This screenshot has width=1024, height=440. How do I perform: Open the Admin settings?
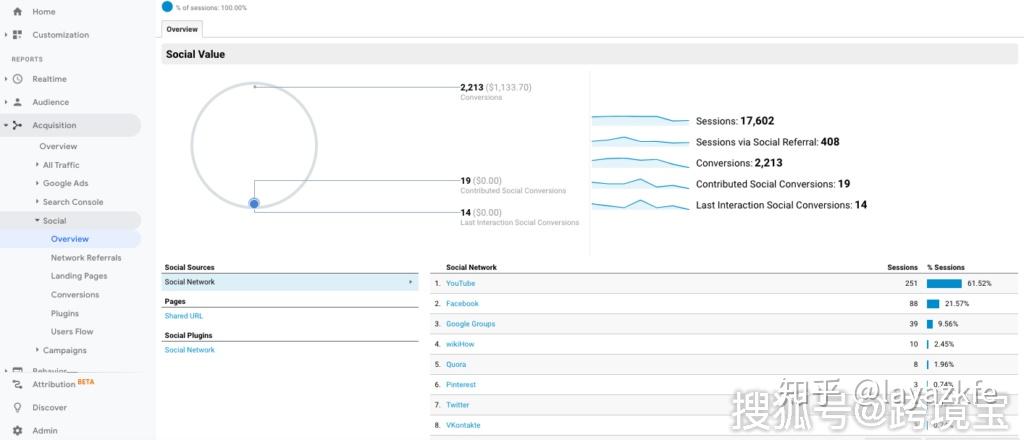tap(45, 431)
